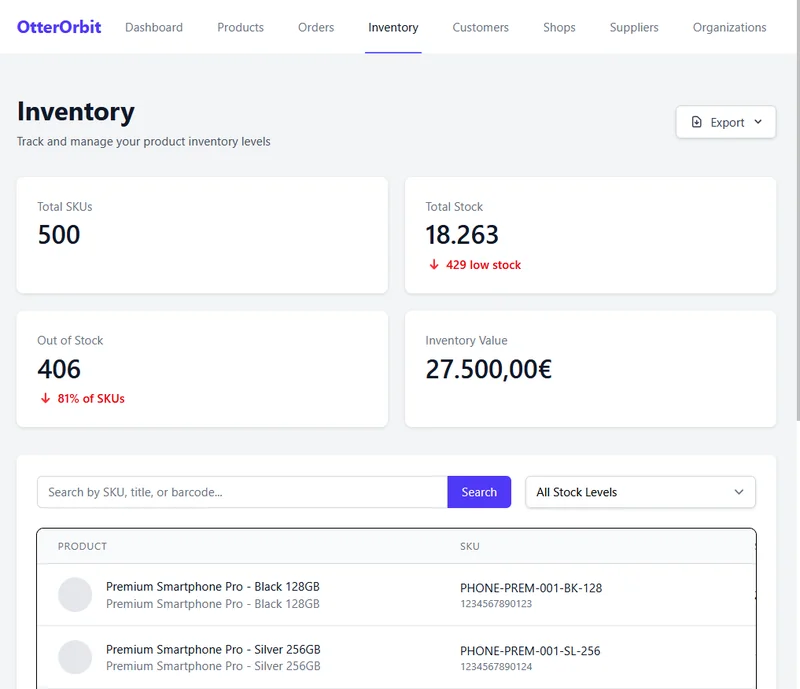
Task: Go to the Organizations tab
Action: coord(729,27)
